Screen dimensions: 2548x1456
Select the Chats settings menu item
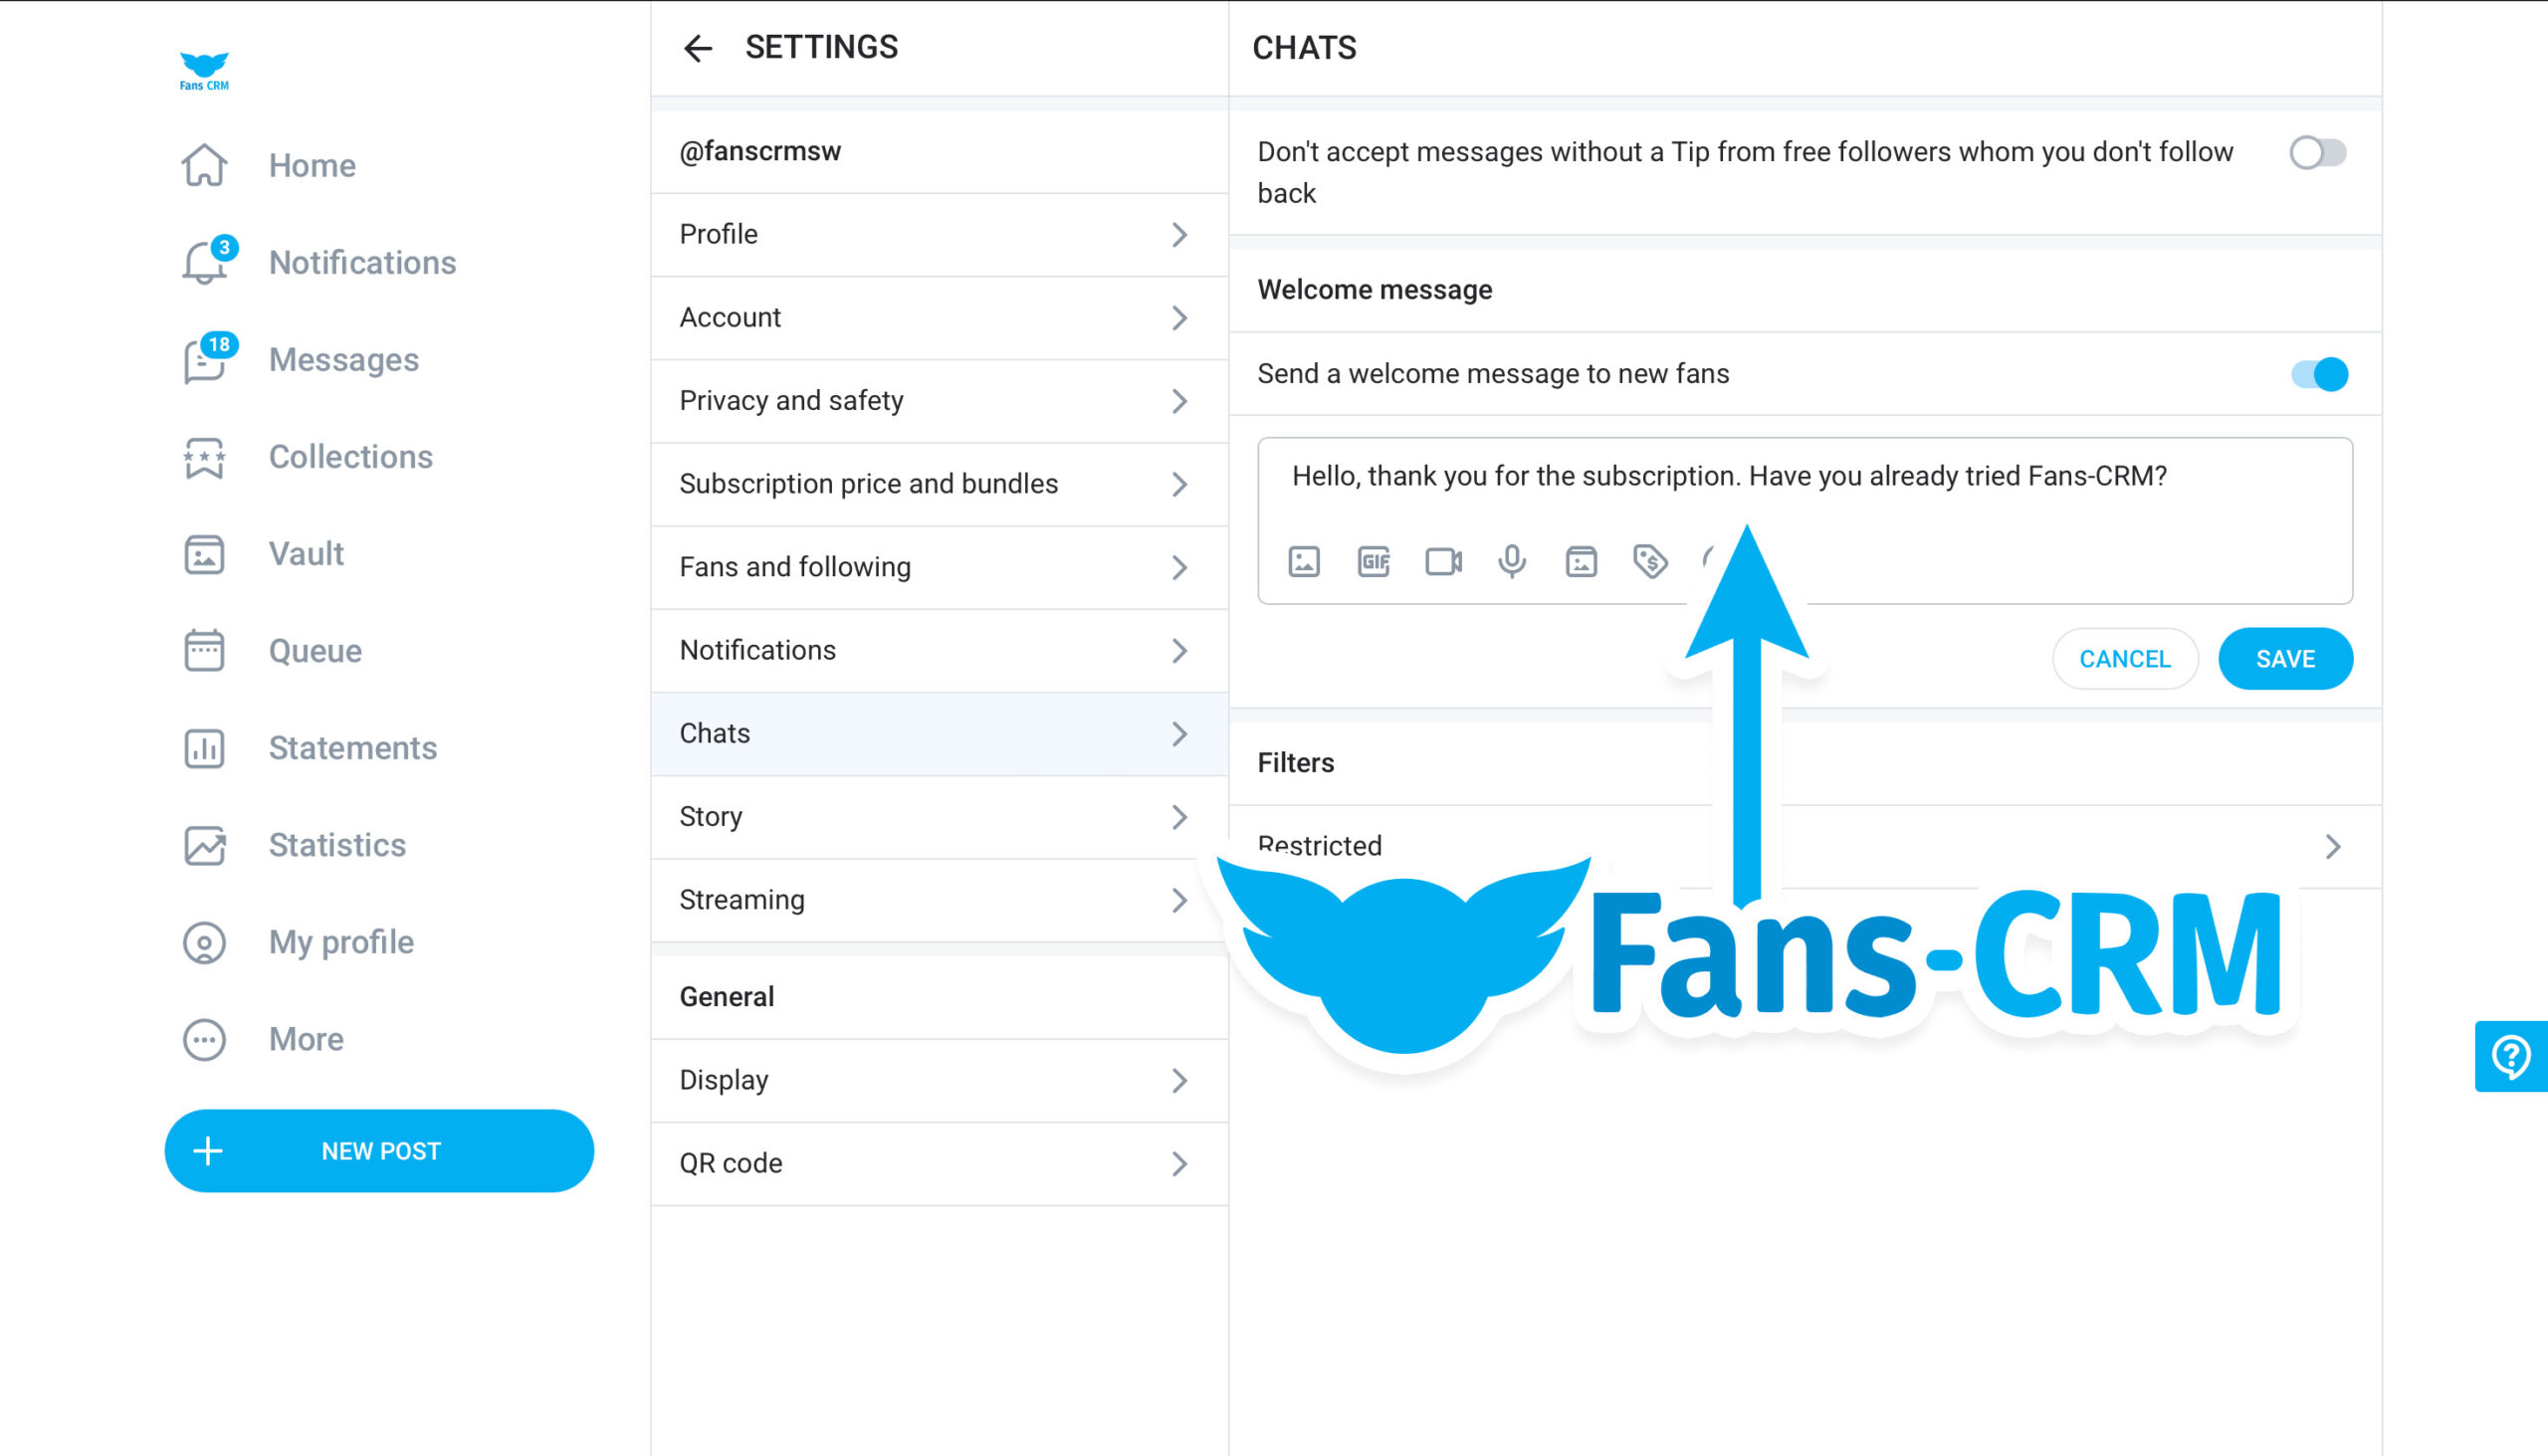937,733
